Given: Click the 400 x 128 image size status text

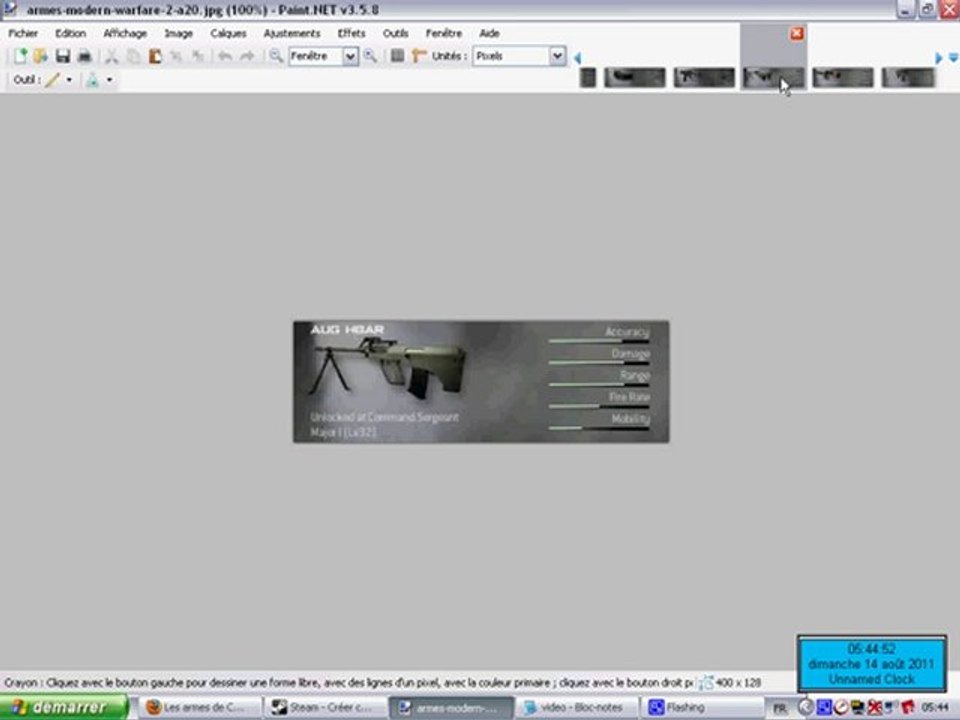Looking at the screenshot, I should point(738,682).
